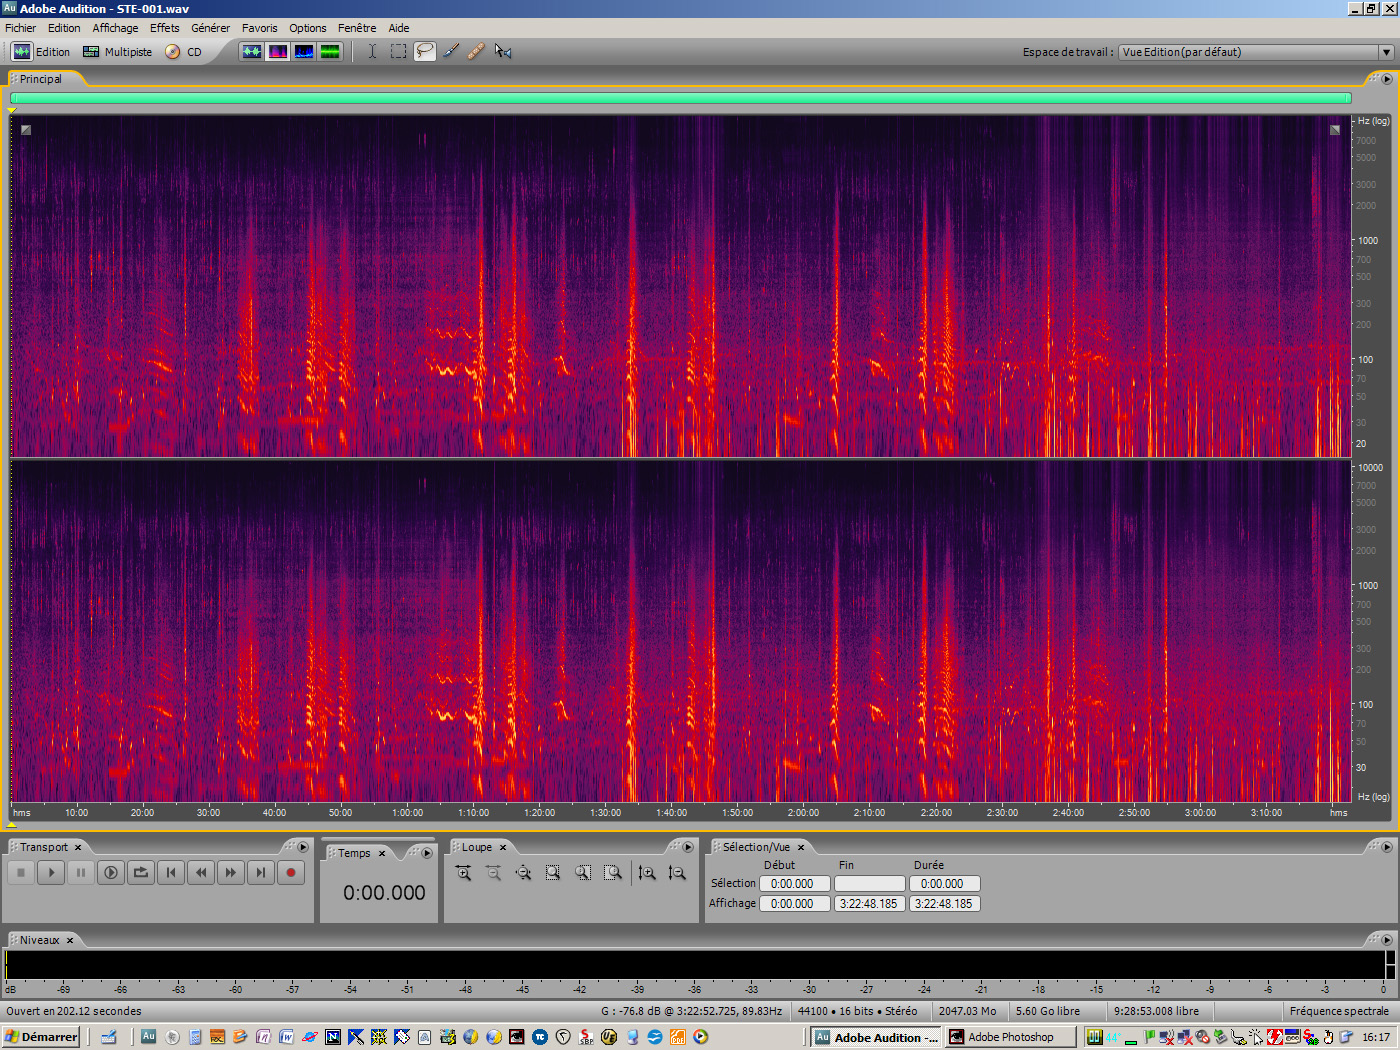Select the Spectral Frequency Display view icon

(x=277, y=51)
